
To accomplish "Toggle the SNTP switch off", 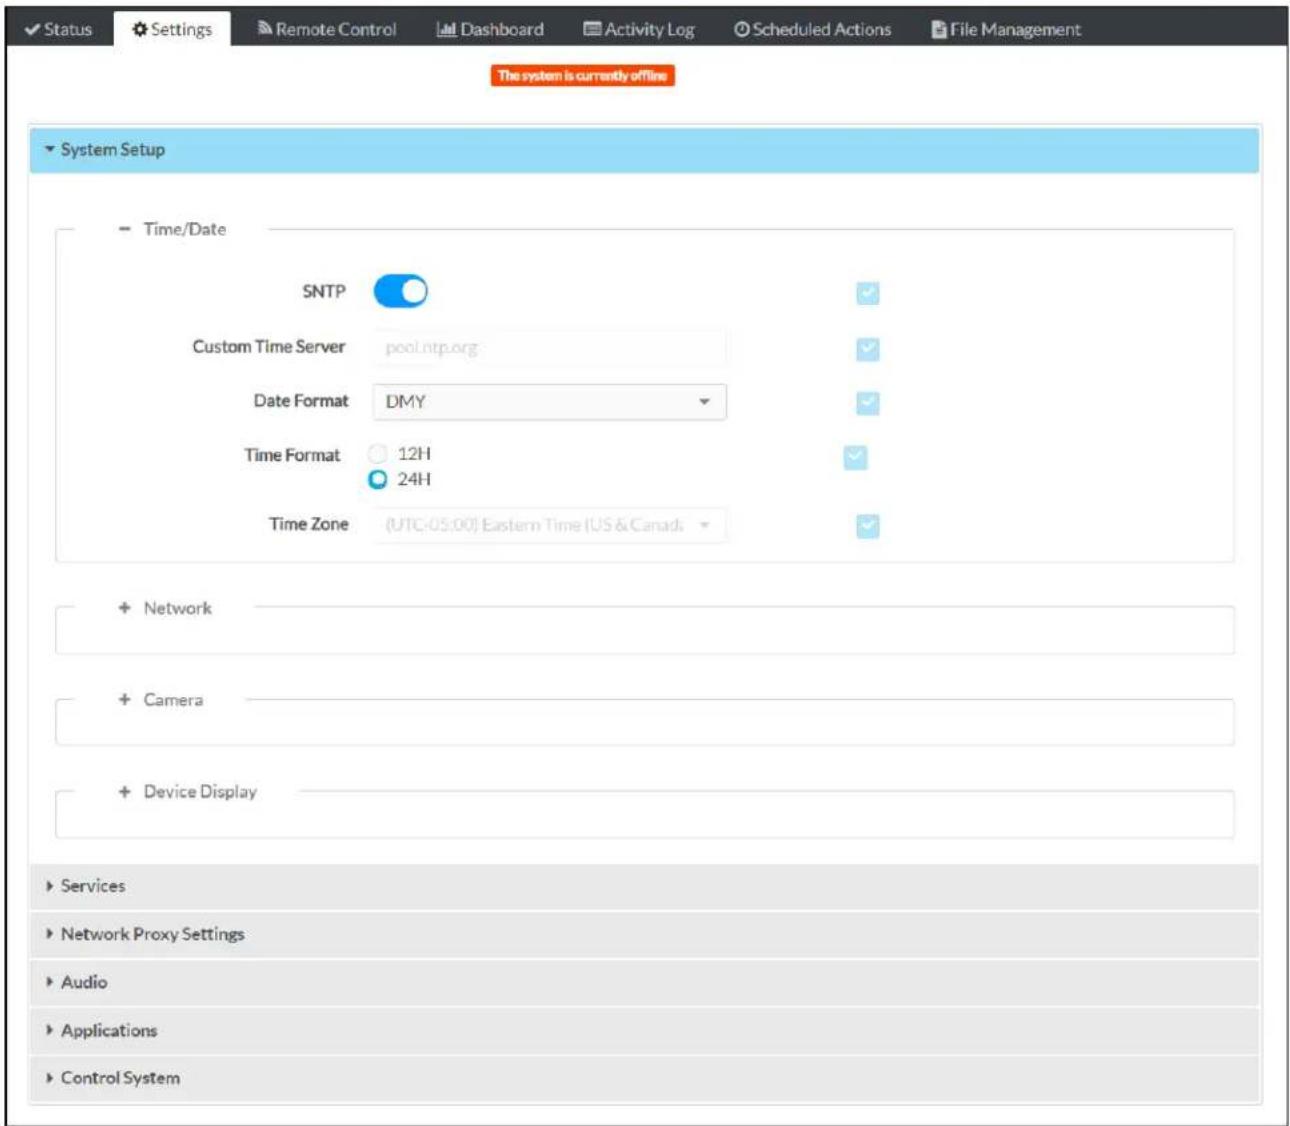I will [x=400, y=291].
